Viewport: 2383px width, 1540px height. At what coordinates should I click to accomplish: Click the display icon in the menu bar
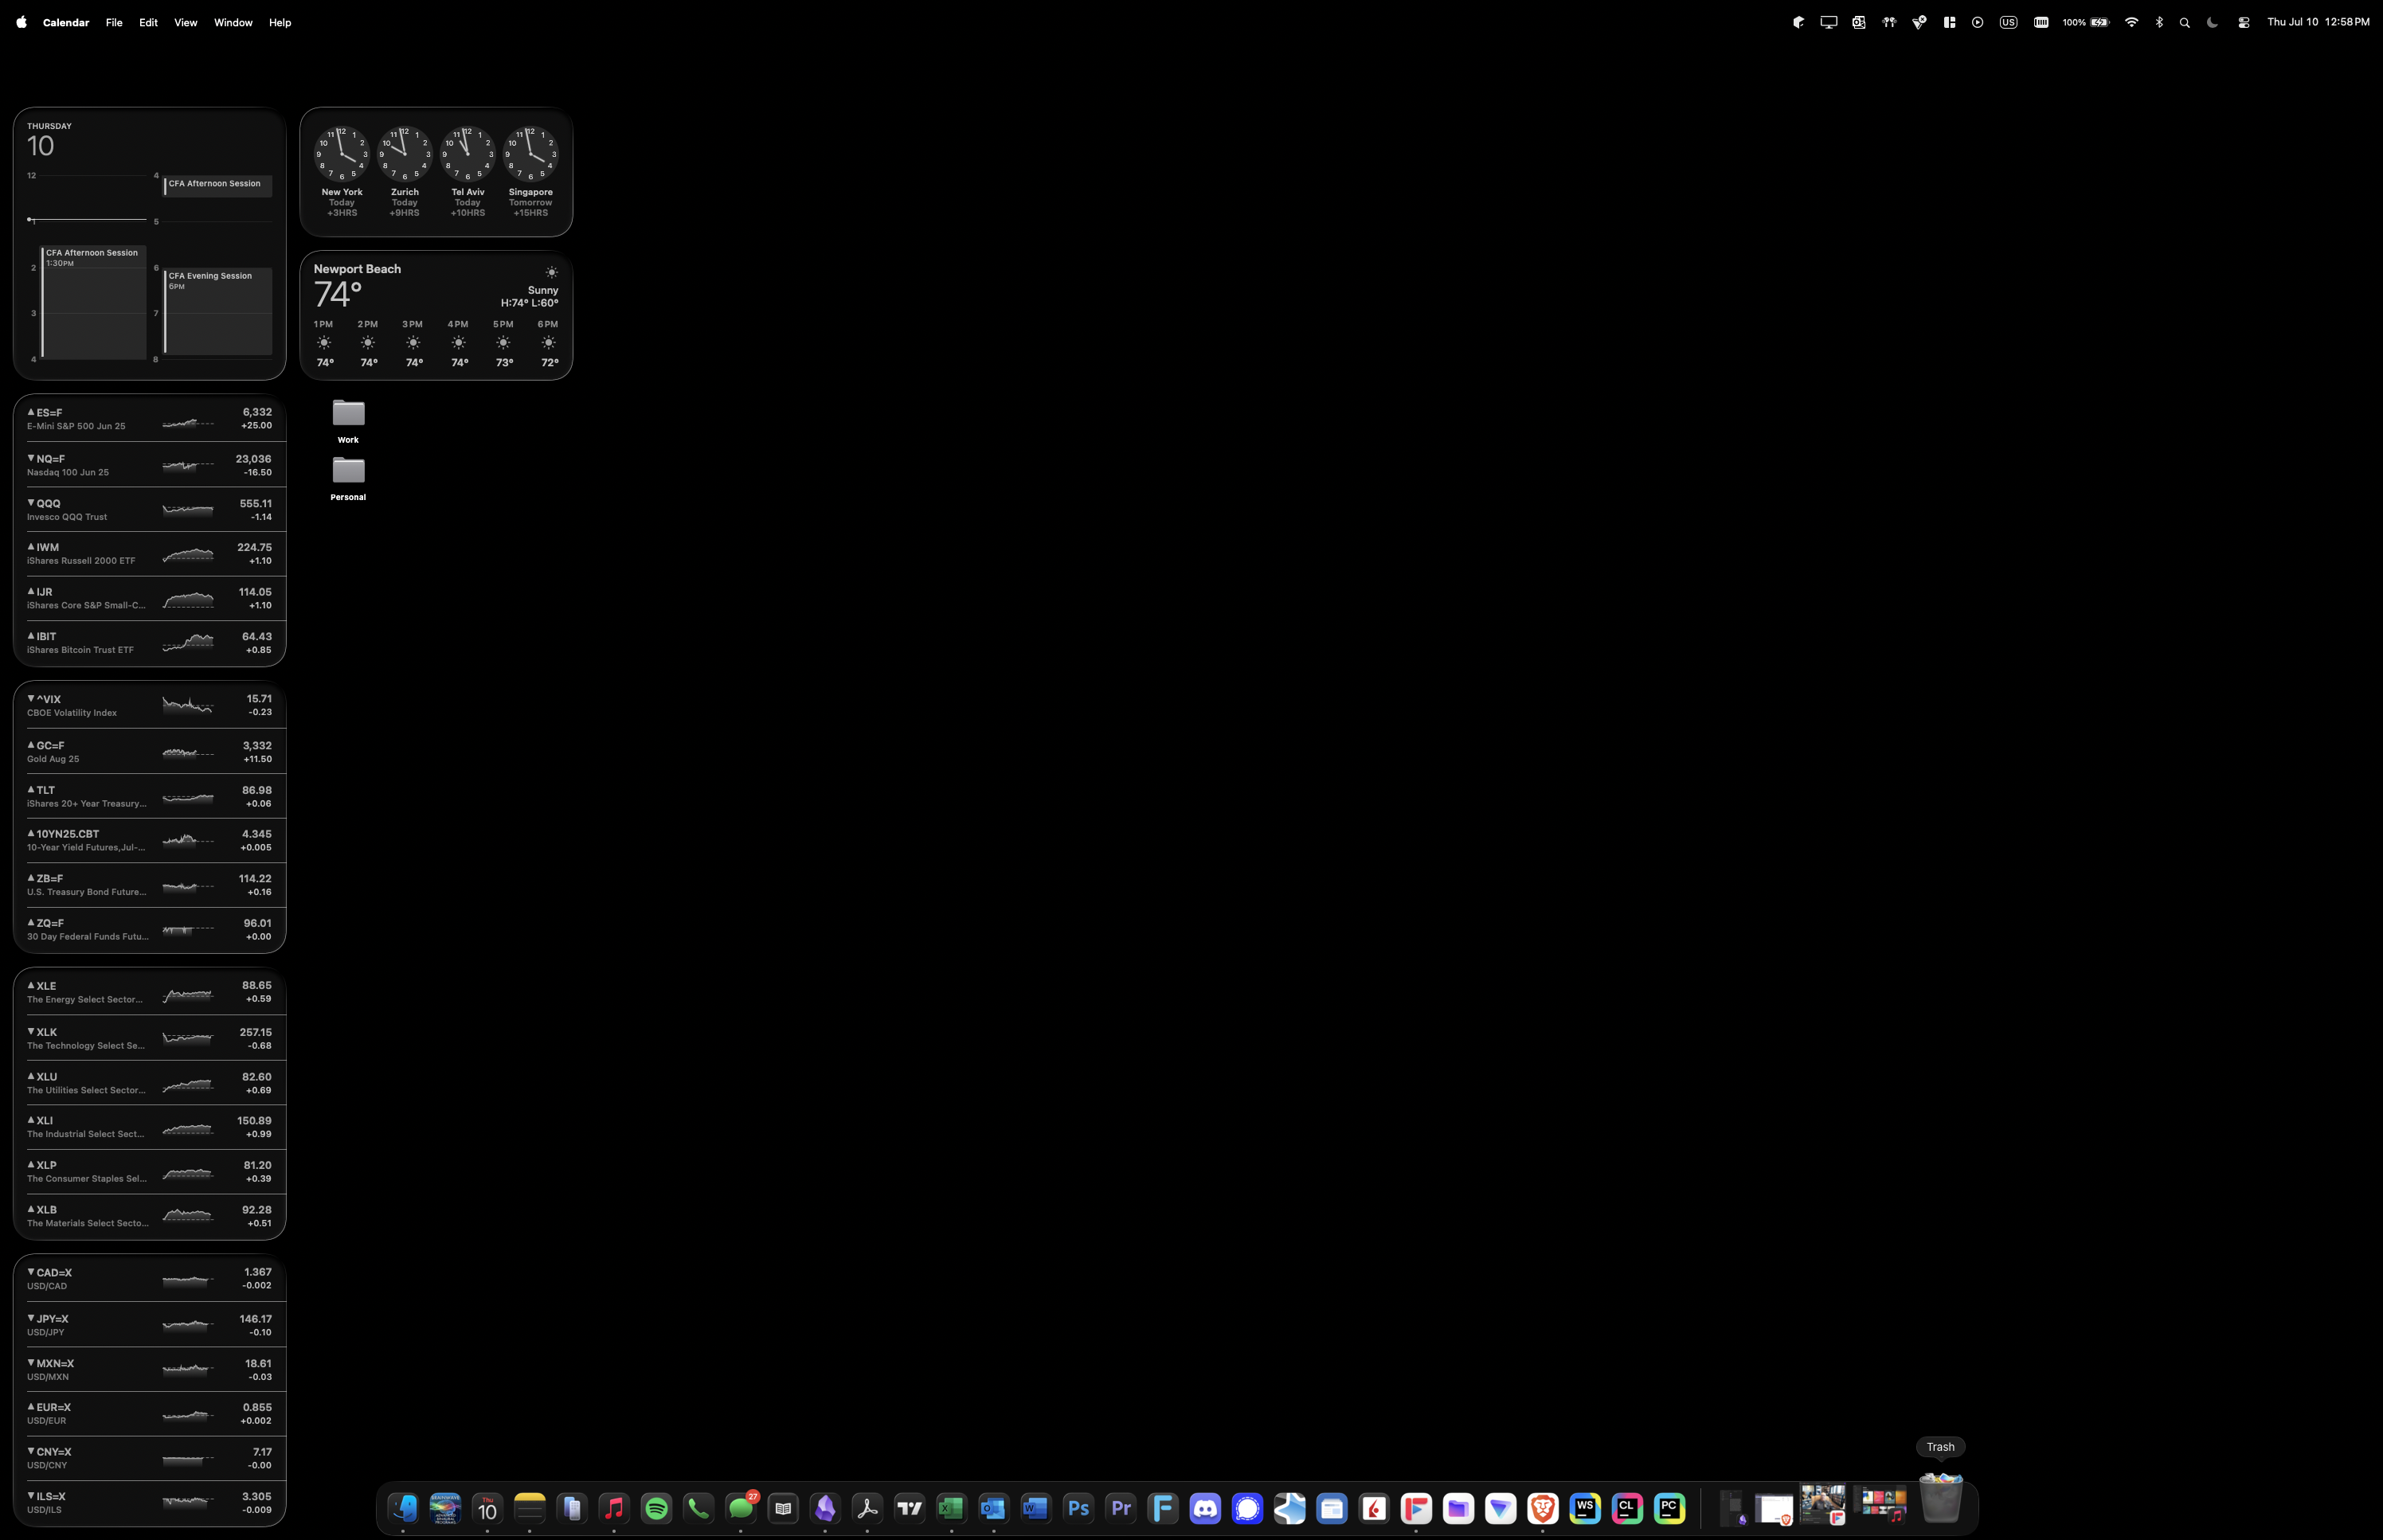(1829, 22)
